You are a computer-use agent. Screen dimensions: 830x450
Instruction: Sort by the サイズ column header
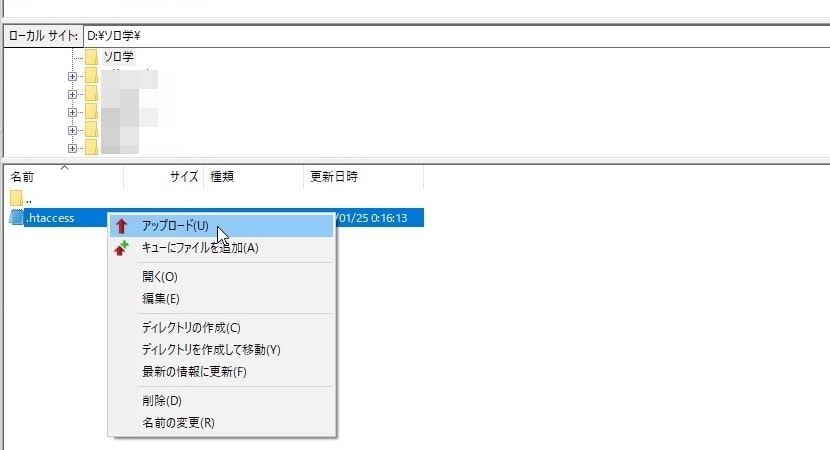pos(183,176)
